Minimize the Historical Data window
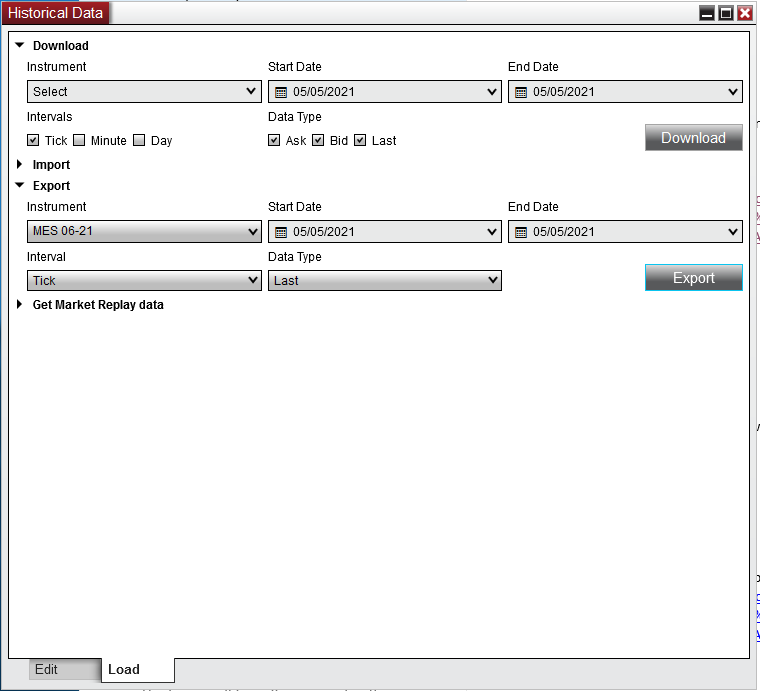 [707, 13]
